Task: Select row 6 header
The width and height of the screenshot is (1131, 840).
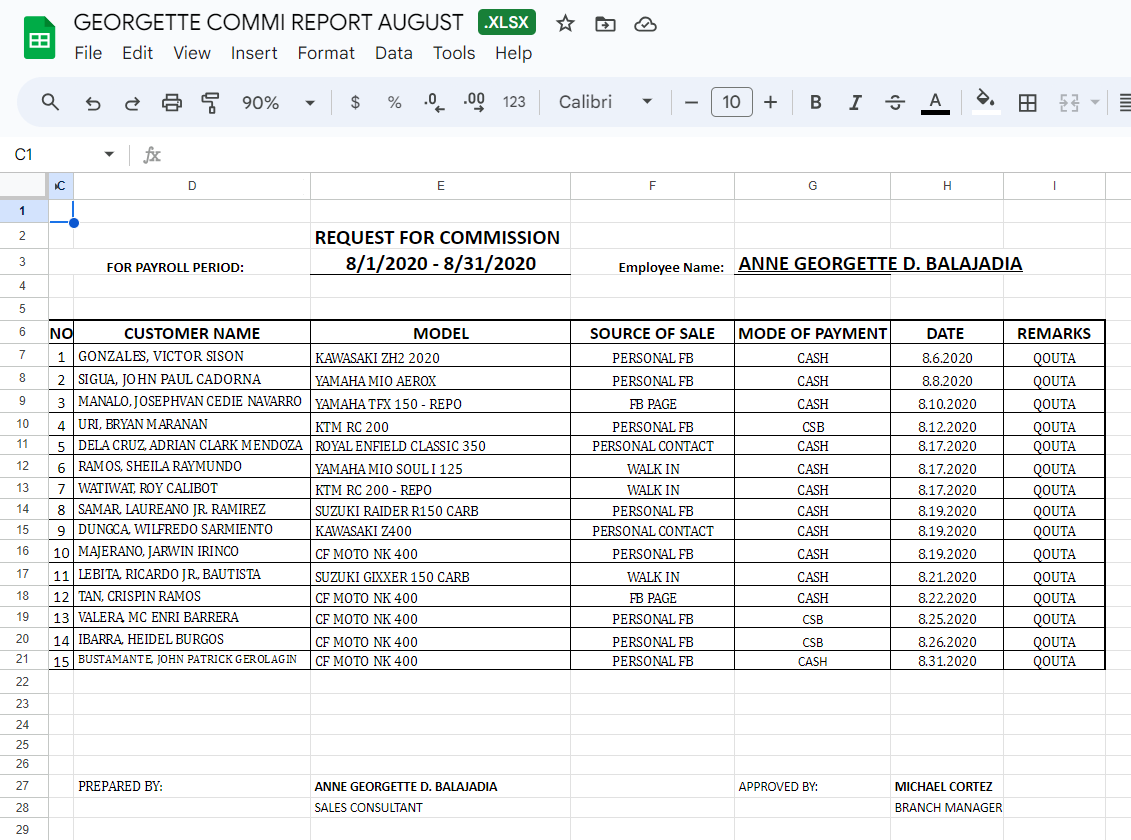Action: click(x=22, y=332)
